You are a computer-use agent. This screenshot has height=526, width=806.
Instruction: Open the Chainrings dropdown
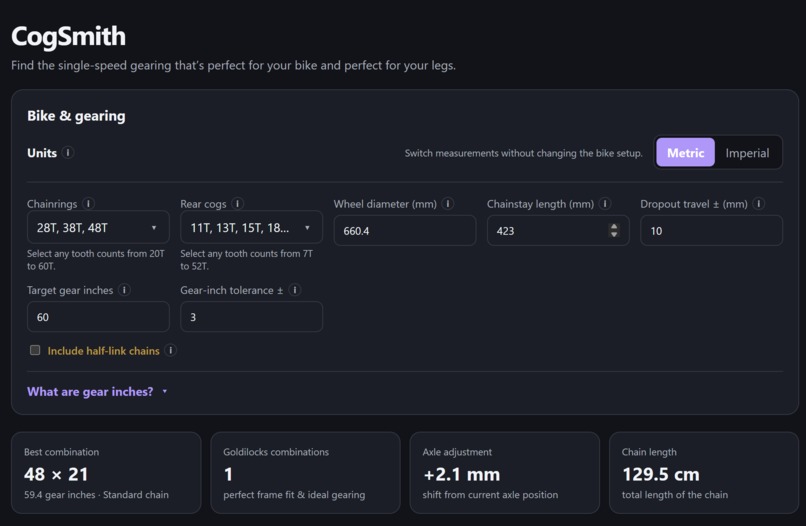pos(98,227)
